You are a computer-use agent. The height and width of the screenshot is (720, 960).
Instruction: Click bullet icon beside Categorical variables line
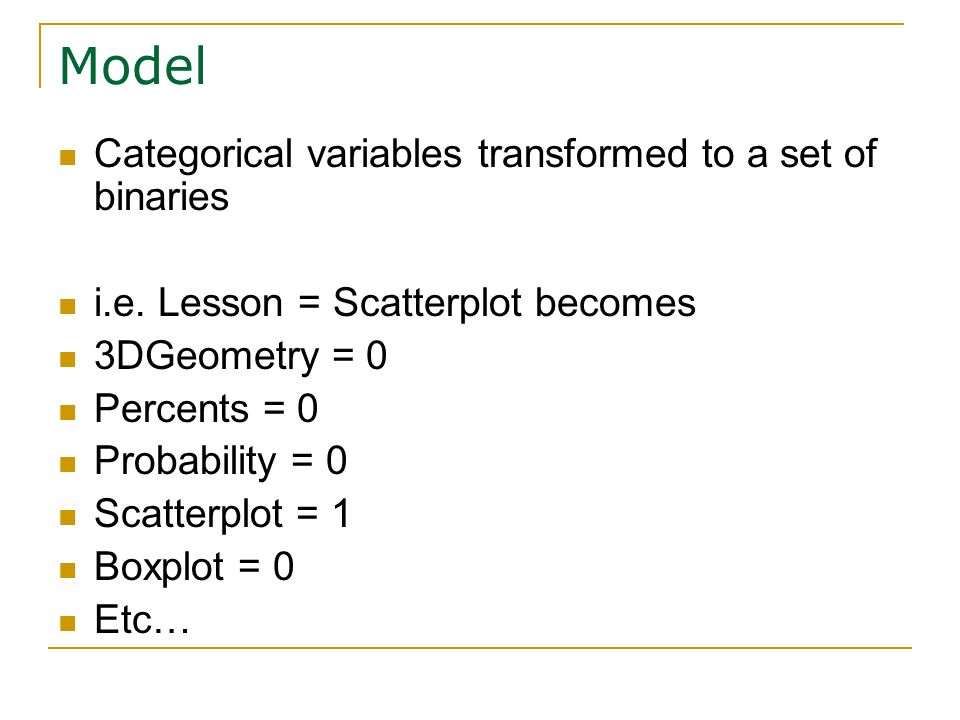click(67, 157)
